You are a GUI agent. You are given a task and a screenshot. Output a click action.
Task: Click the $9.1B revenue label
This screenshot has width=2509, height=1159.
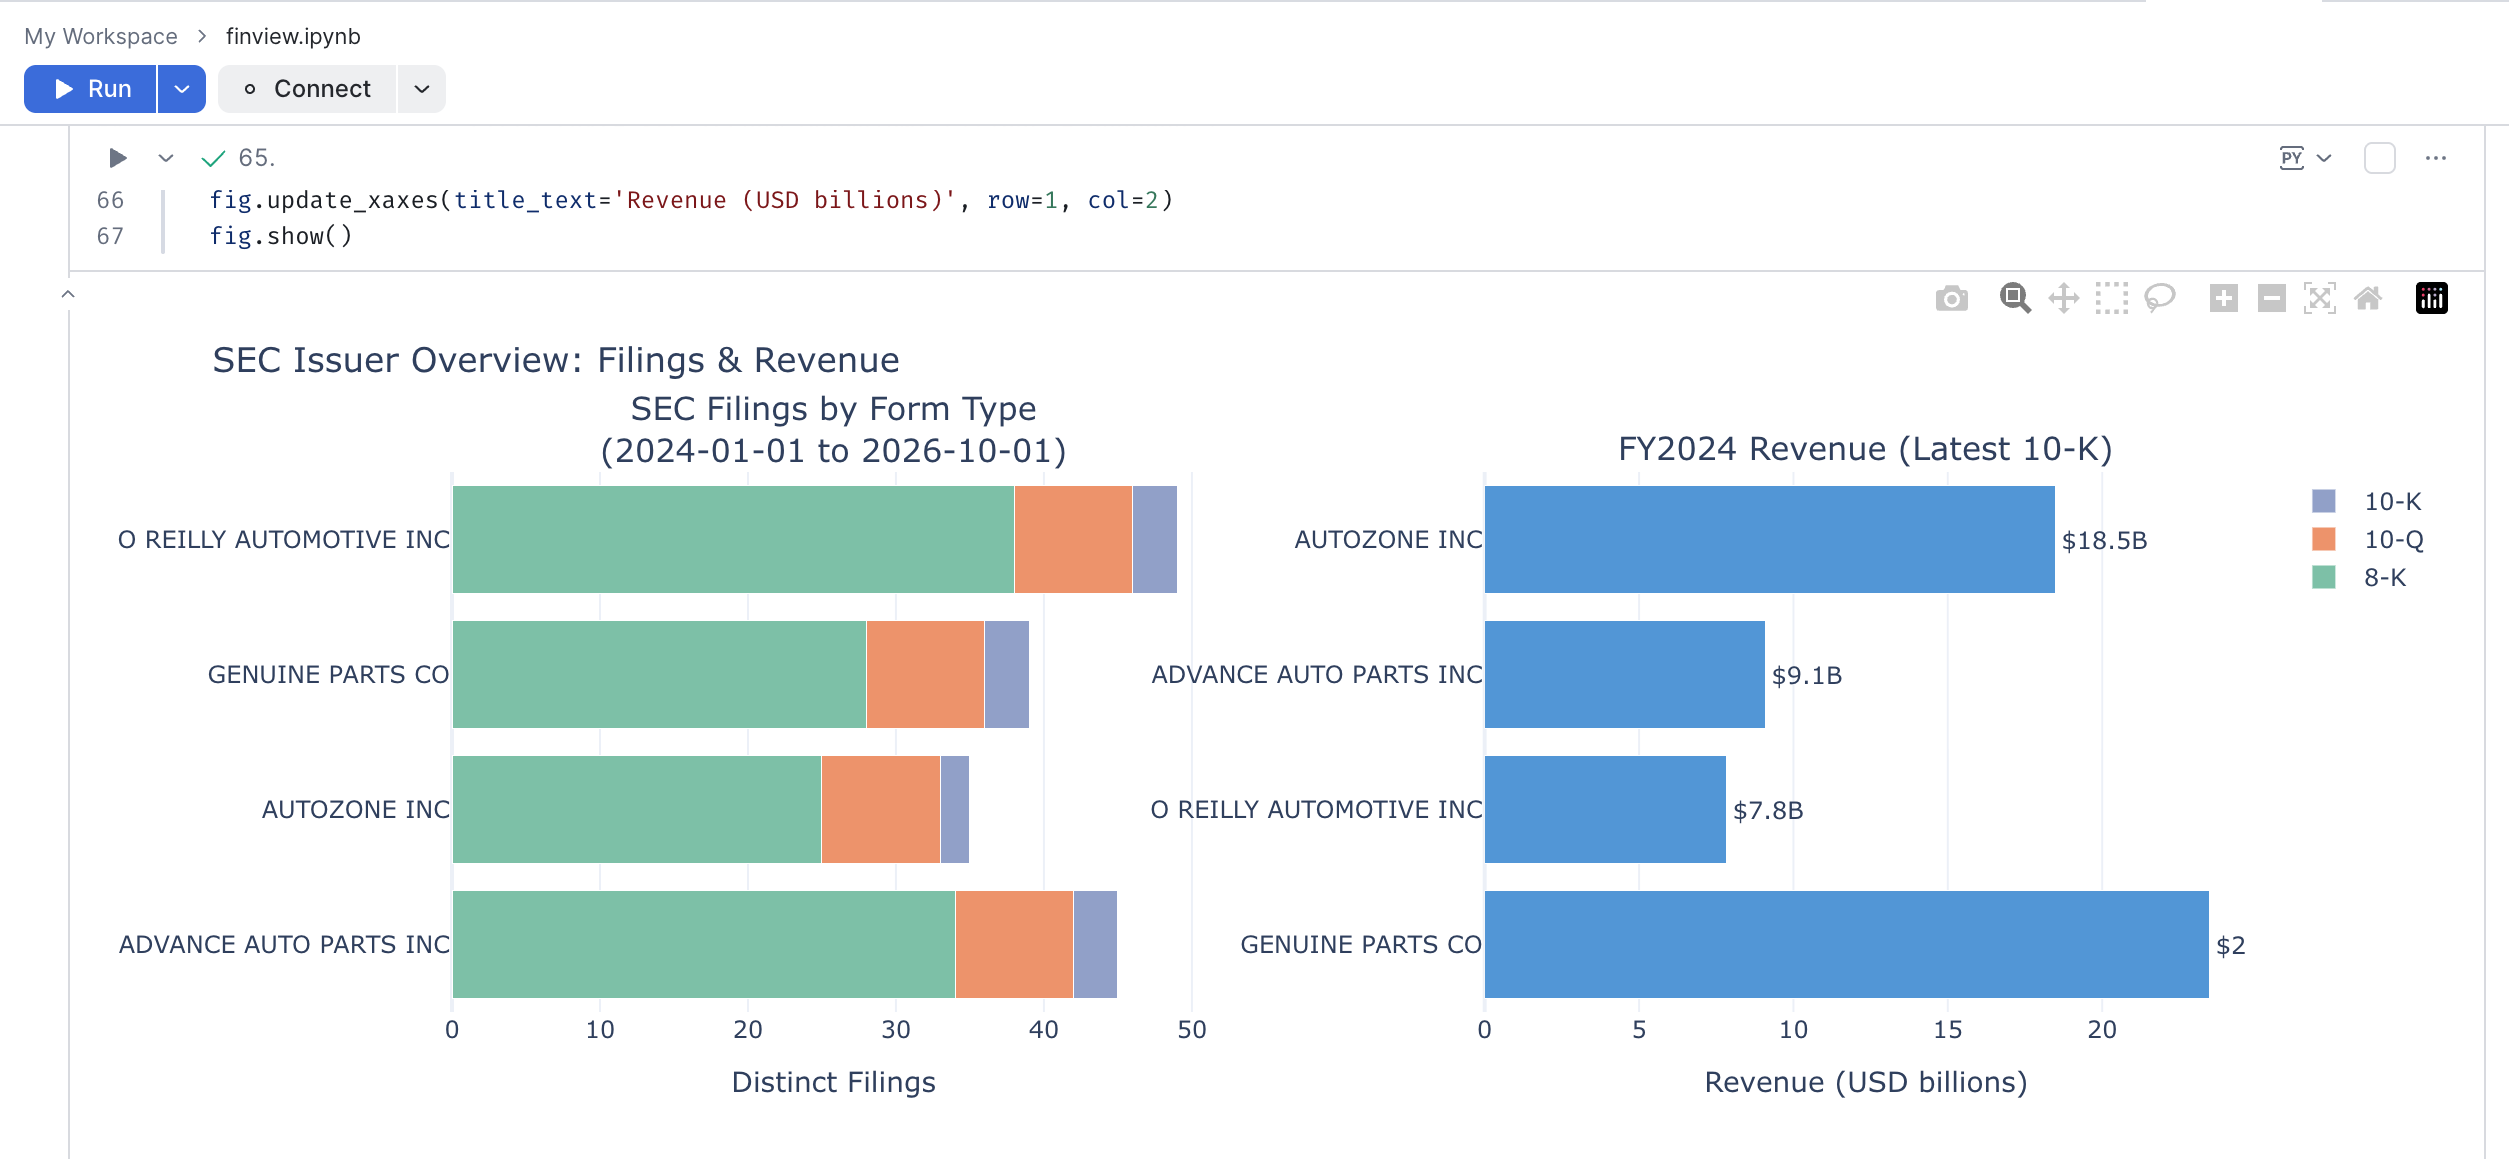click(x=1806, y=676)
